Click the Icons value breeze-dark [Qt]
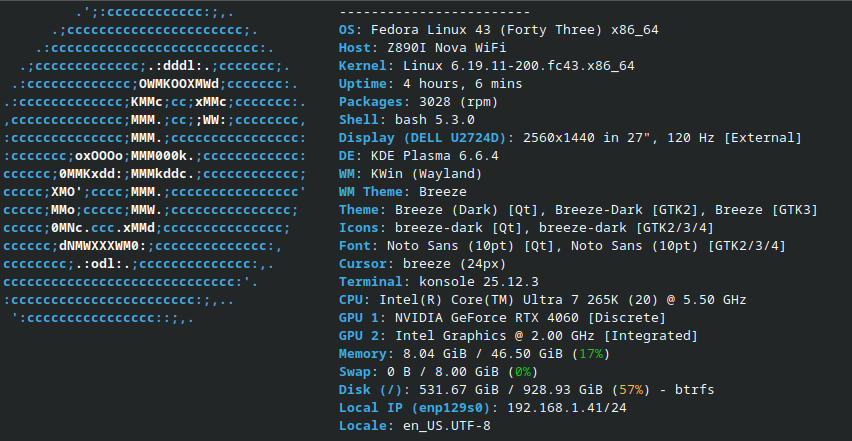Image resolution: width=852 pixels, height=441 pixels. [x=462, y=228]
